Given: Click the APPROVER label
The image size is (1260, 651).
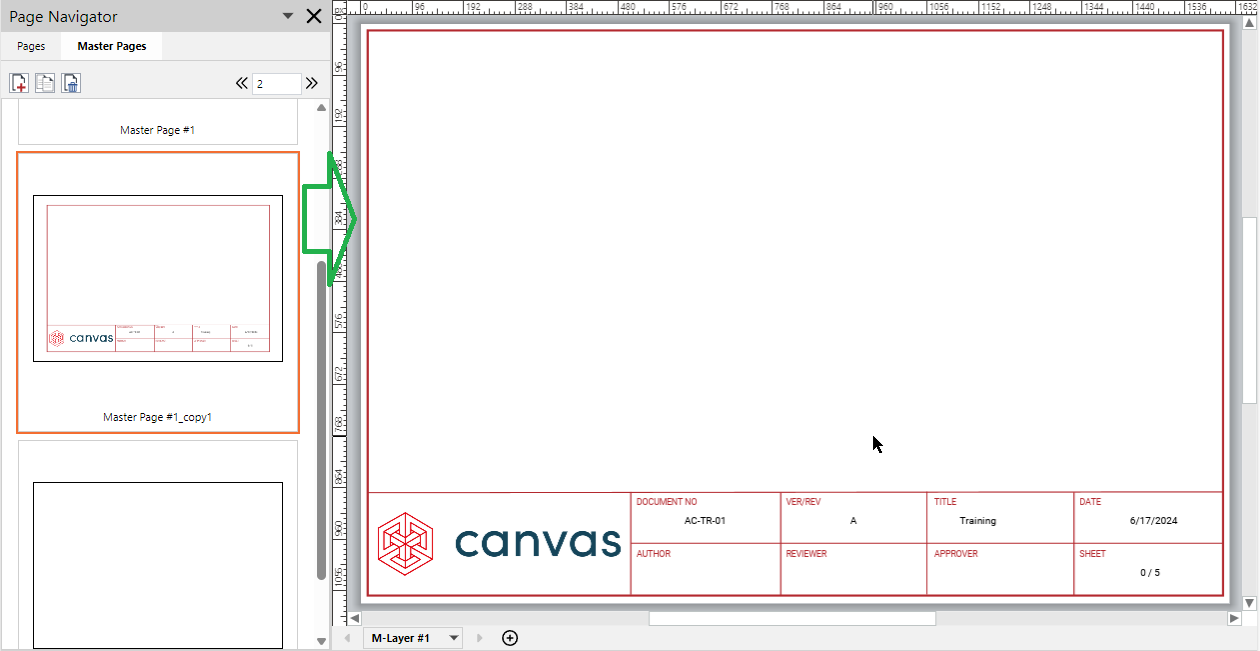Looking at the screenshot, I should [x=956, y=554].
